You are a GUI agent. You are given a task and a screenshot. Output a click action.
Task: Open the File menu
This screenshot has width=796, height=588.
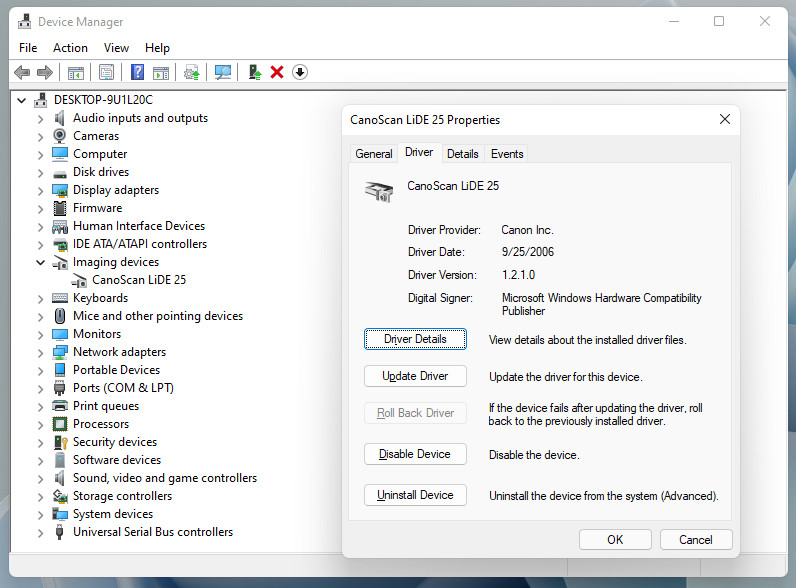pos(28,48)
